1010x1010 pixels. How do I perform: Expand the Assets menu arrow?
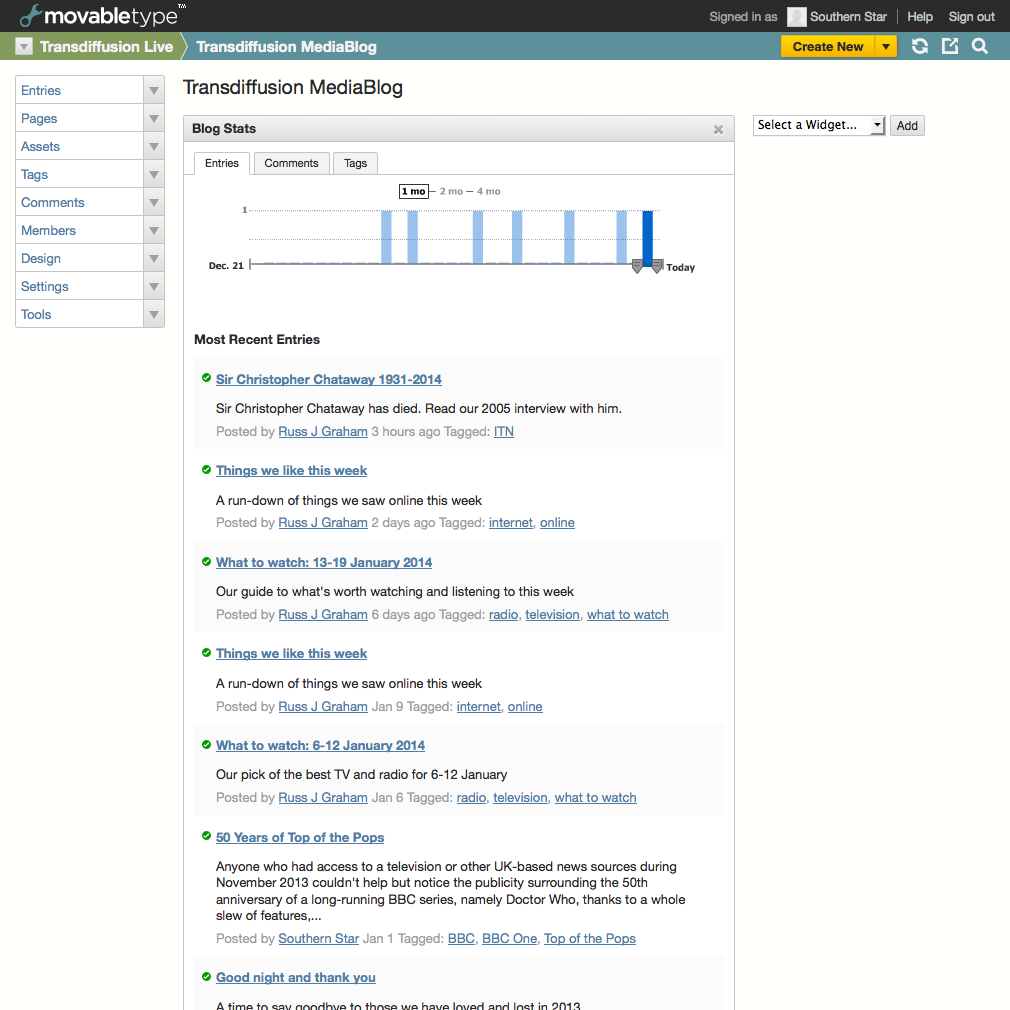click(154, 146)
